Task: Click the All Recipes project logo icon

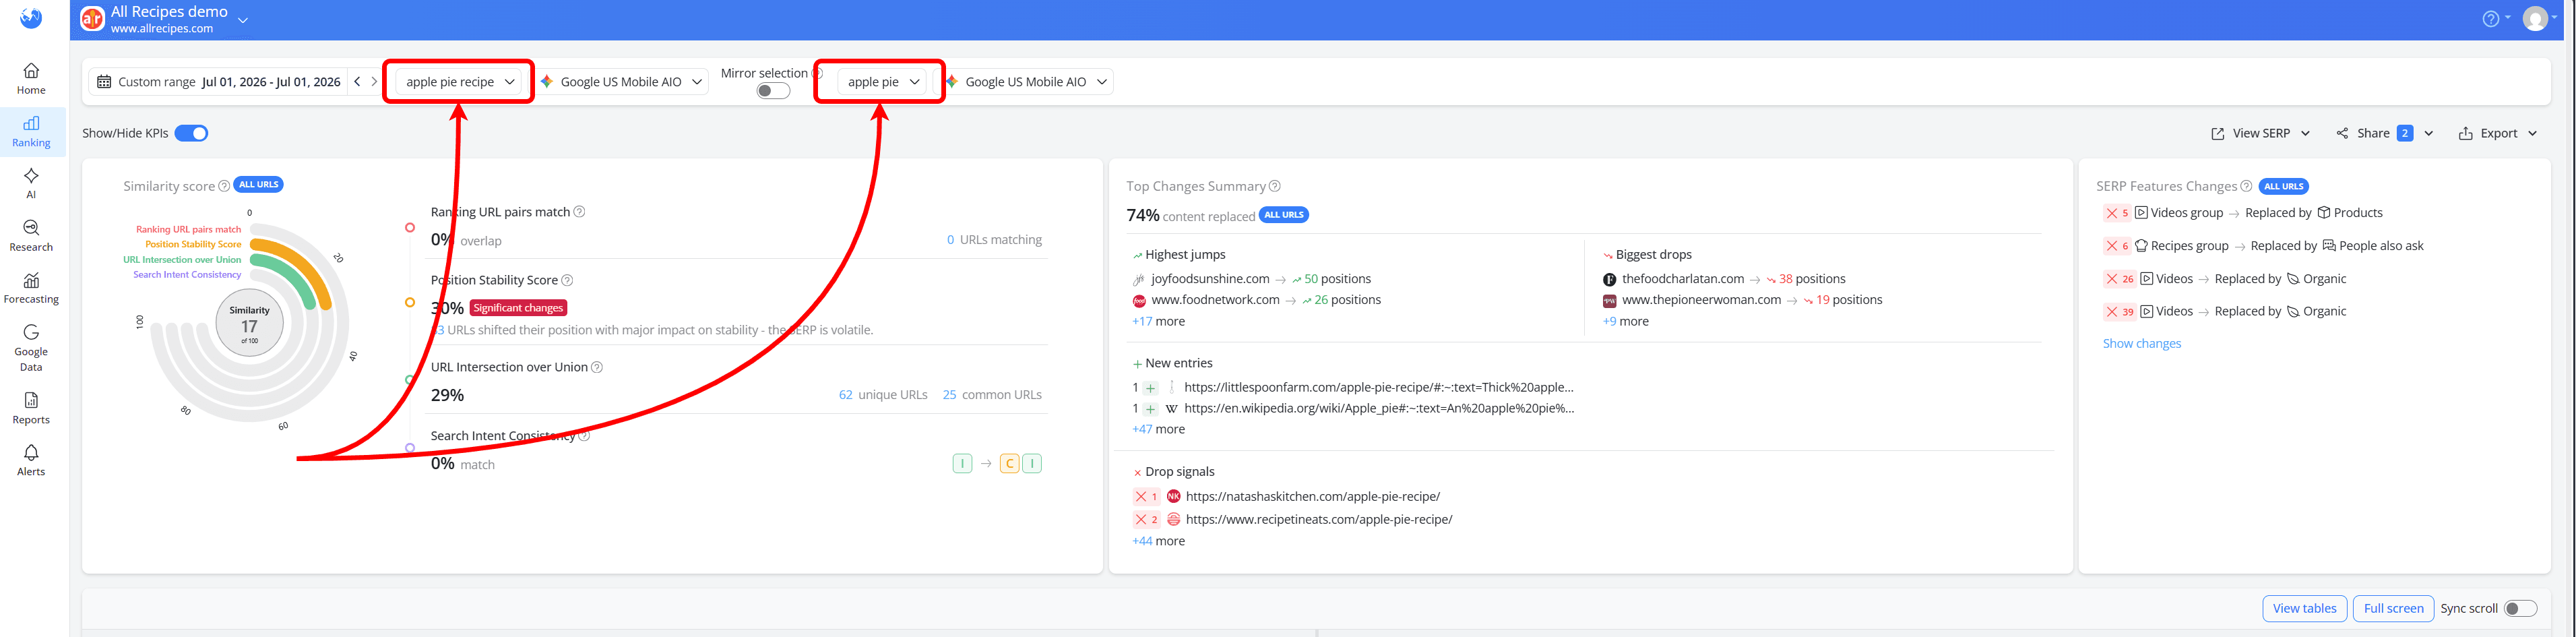Action: (92, 19)
